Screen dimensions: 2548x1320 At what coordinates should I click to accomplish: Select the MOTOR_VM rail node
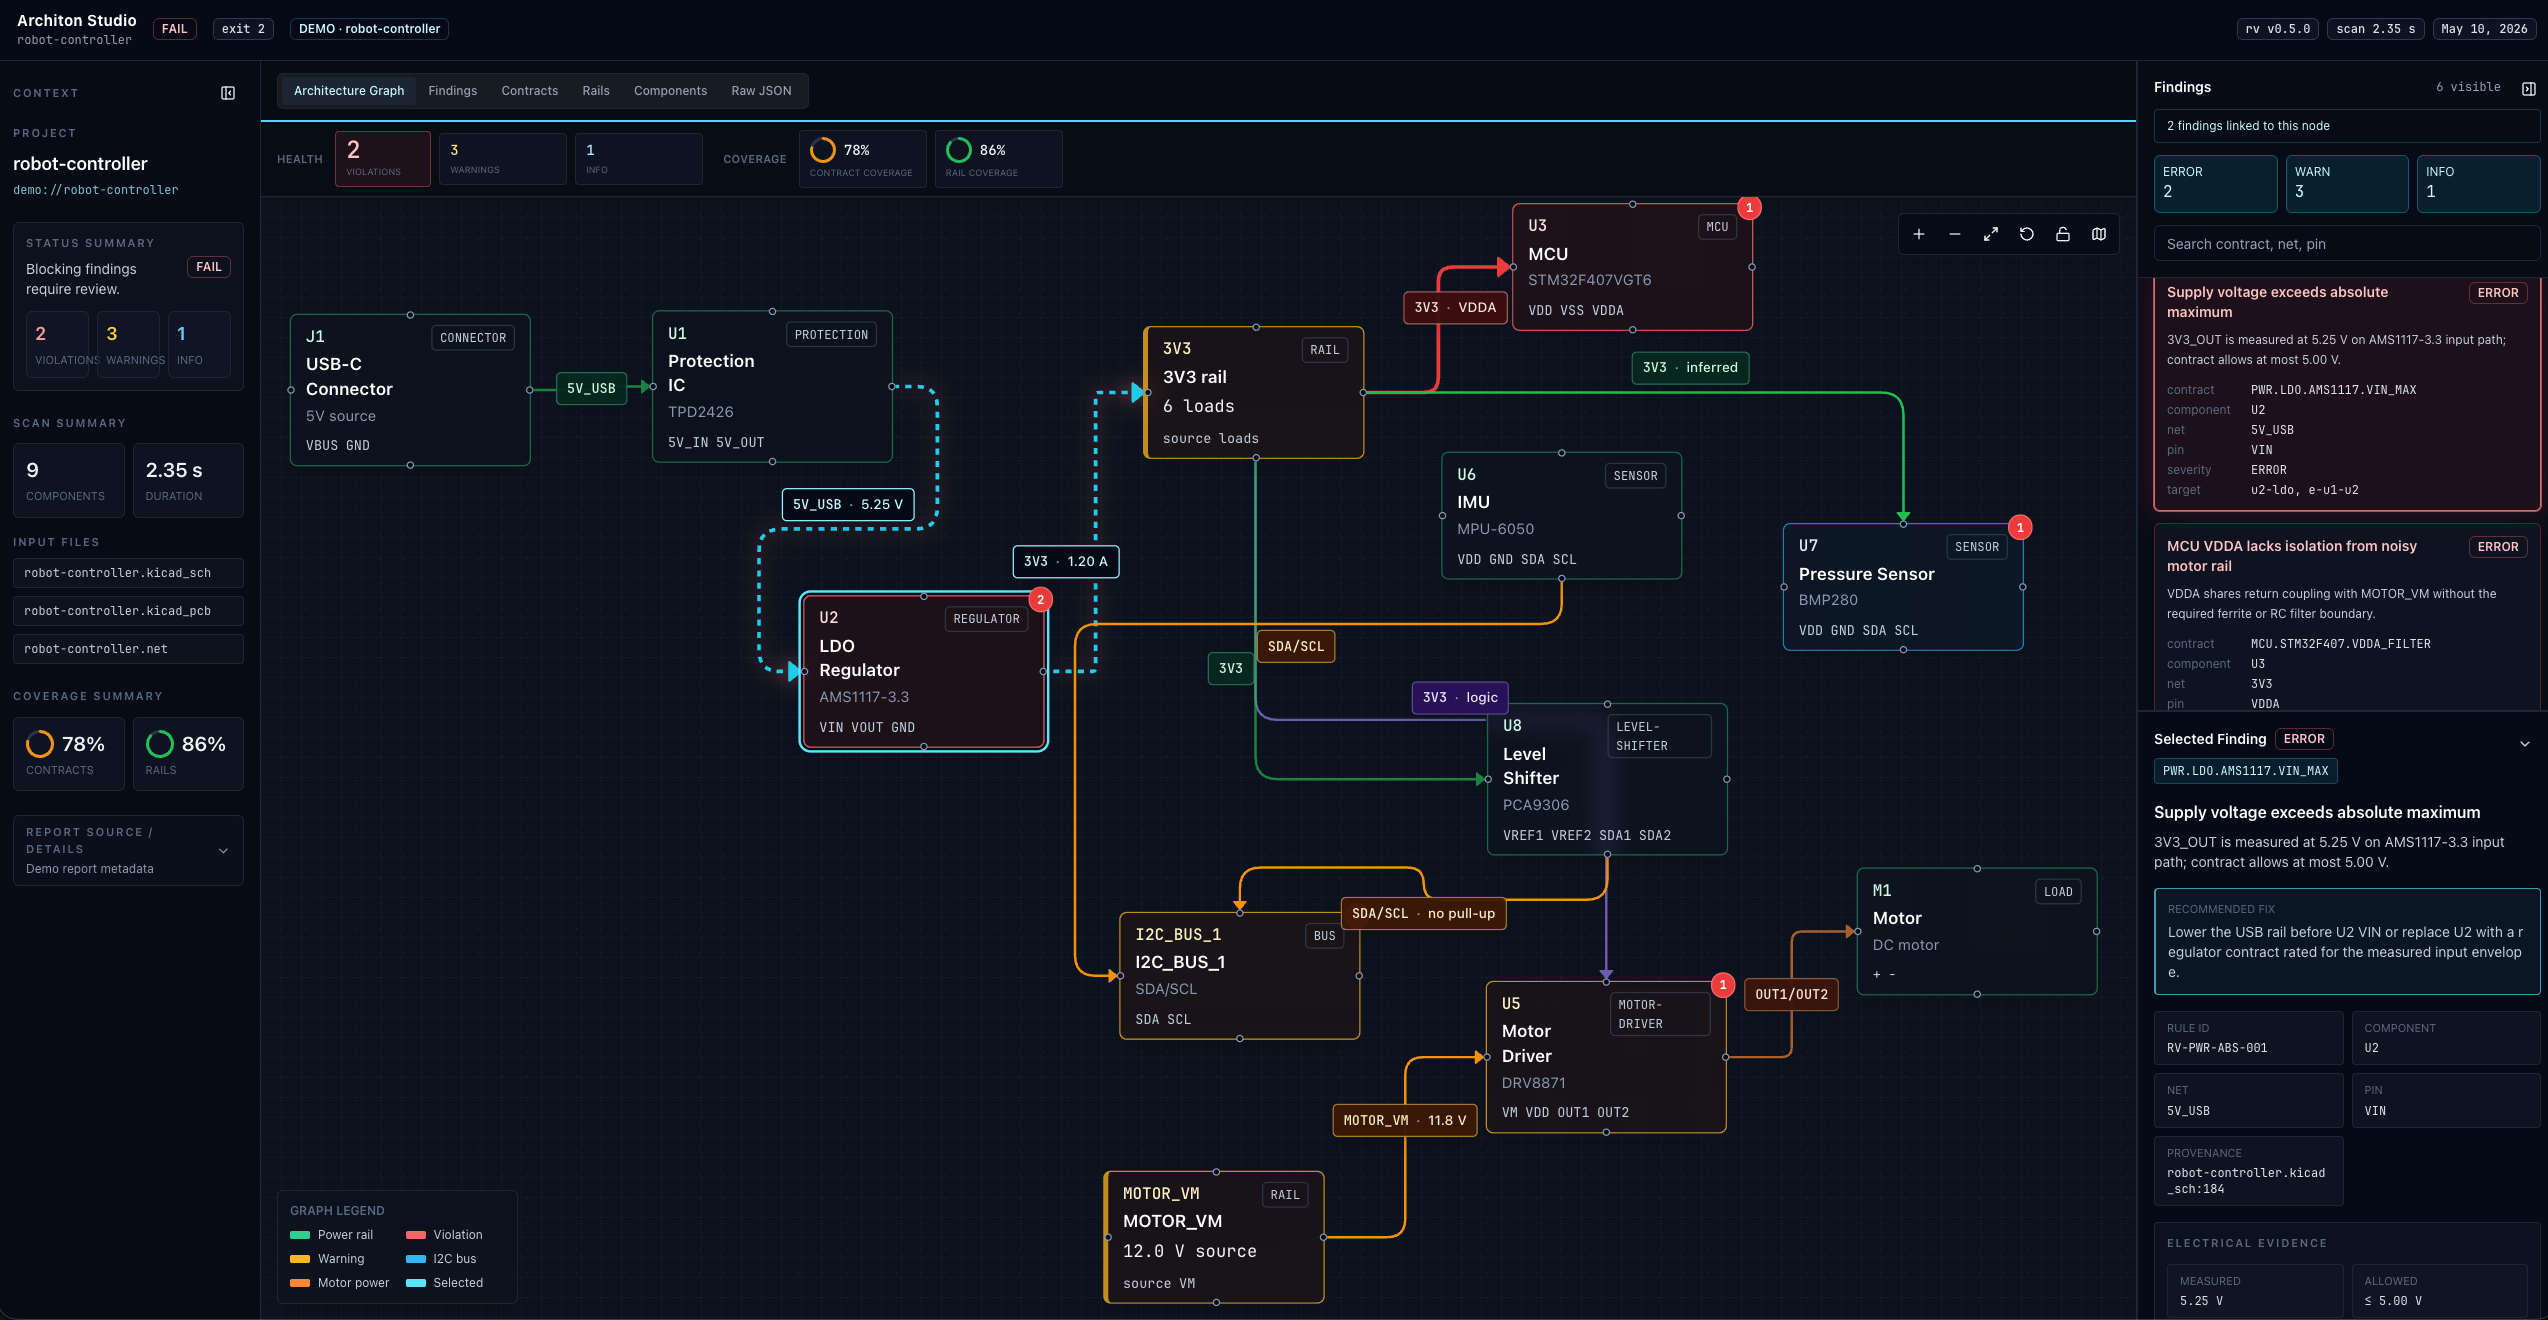click(x=1215, y=1237)
